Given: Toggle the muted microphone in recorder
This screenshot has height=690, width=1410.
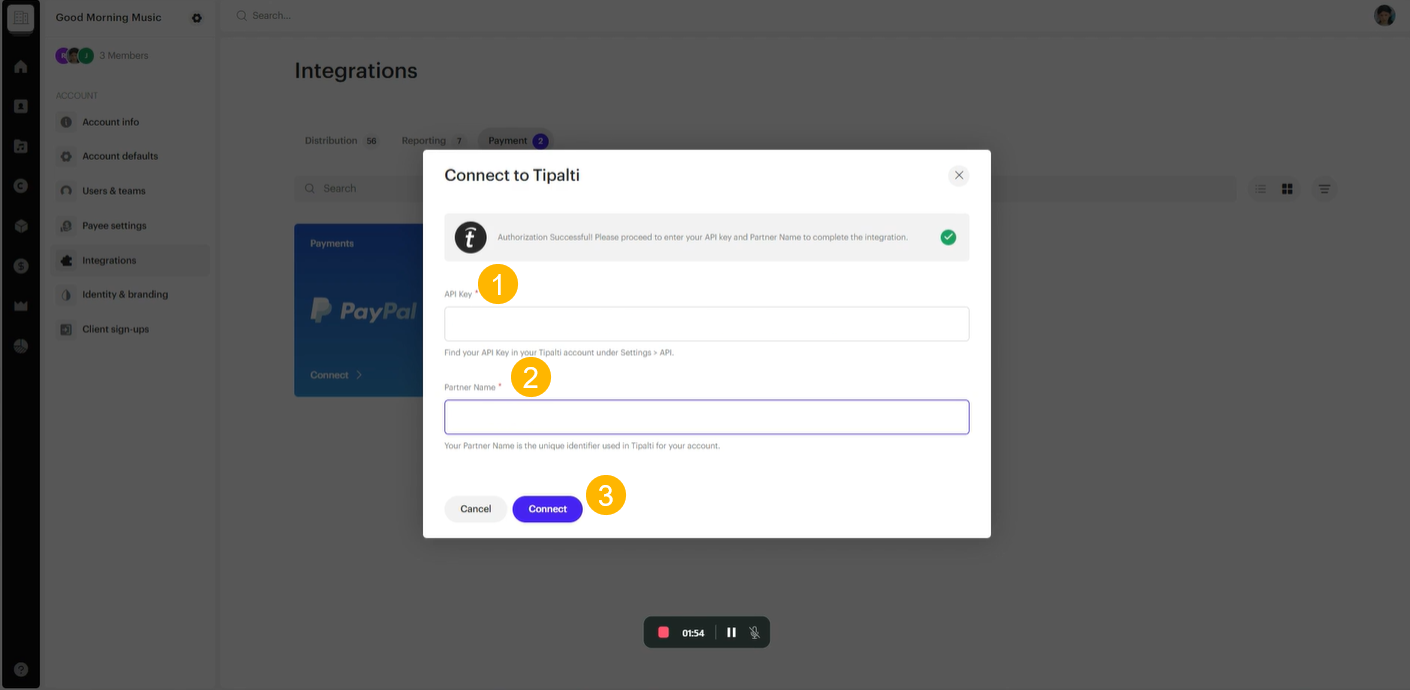Looking at the screenshot, I should click(x=755, y=632).
